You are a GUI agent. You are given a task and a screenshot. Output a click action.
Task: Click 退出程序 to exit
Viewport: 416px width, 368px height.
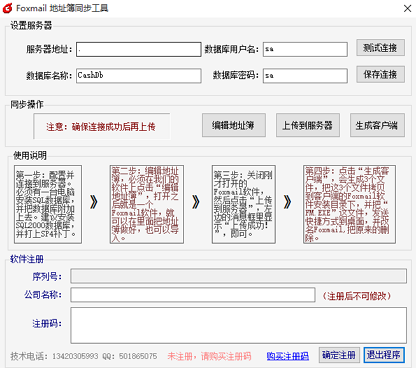384,355
